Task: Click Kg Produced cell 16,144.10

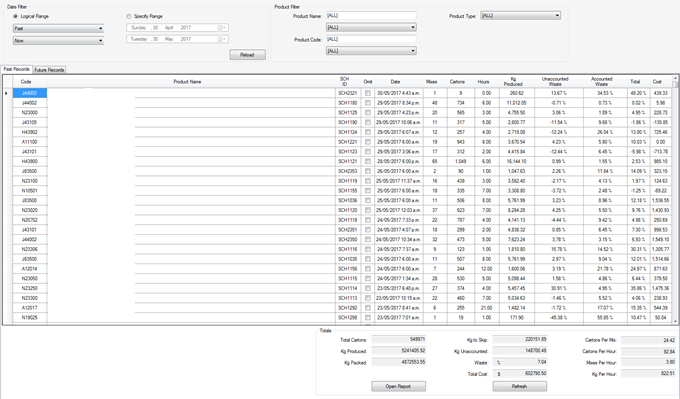Action: click(x=517, y=161)
